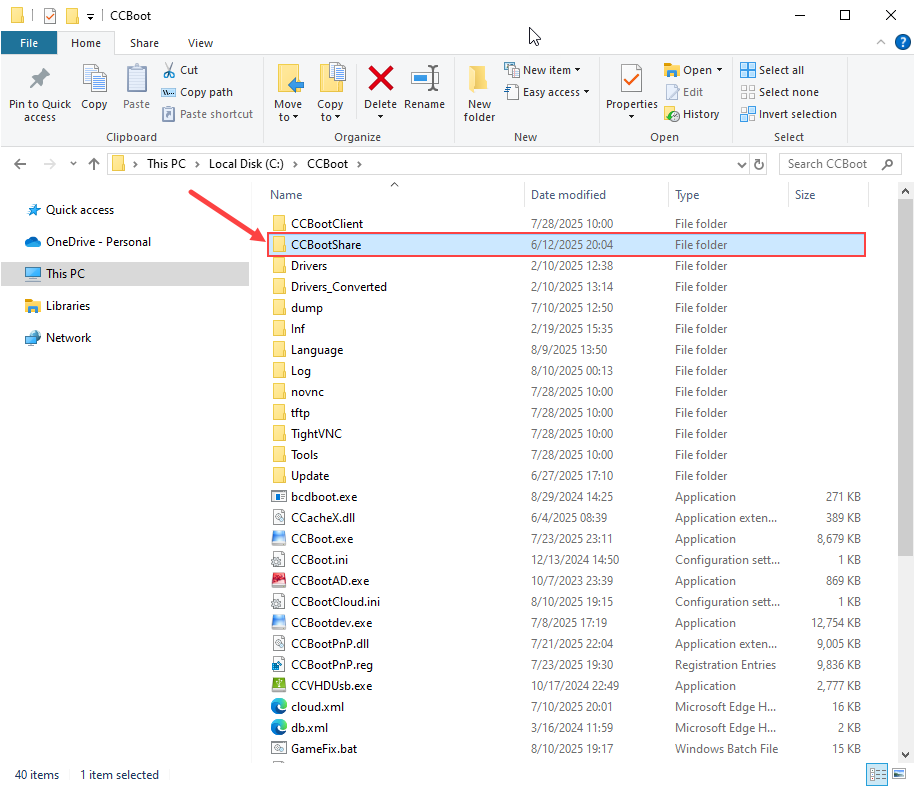Select Network in the navigation pane
This screenshot has width=915, height=787.
pos(68,338)
